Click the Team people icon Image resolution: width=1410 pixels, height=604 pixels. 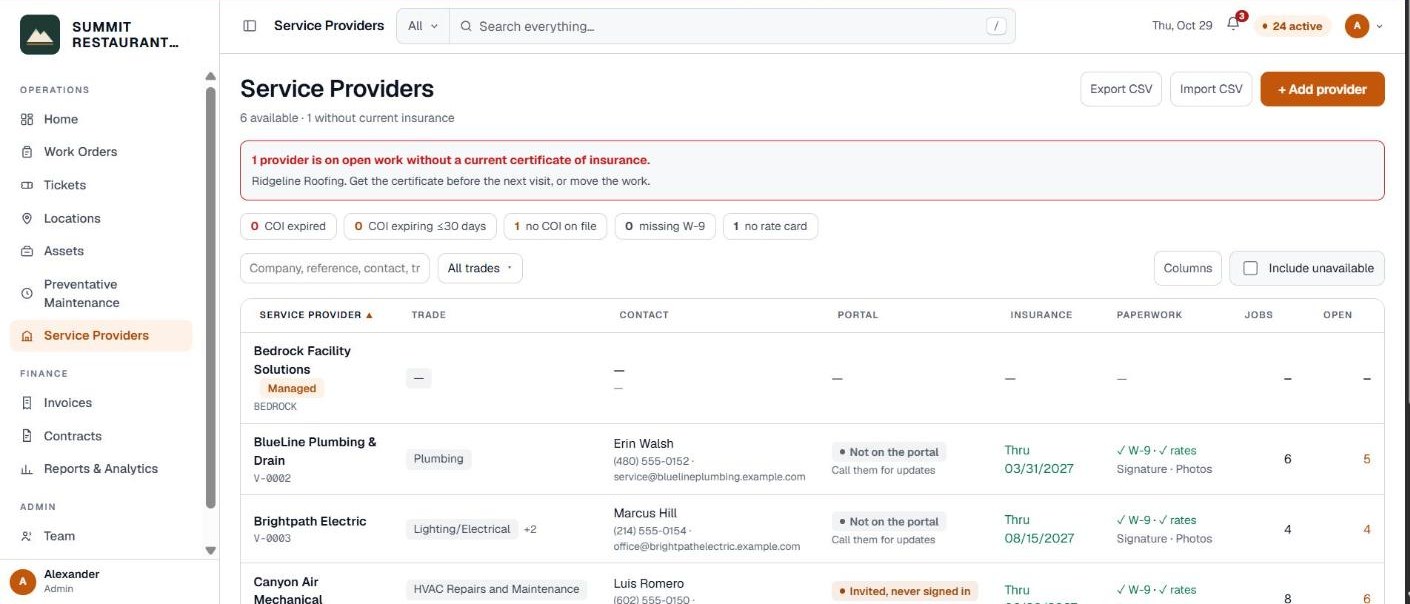point(27,536)
